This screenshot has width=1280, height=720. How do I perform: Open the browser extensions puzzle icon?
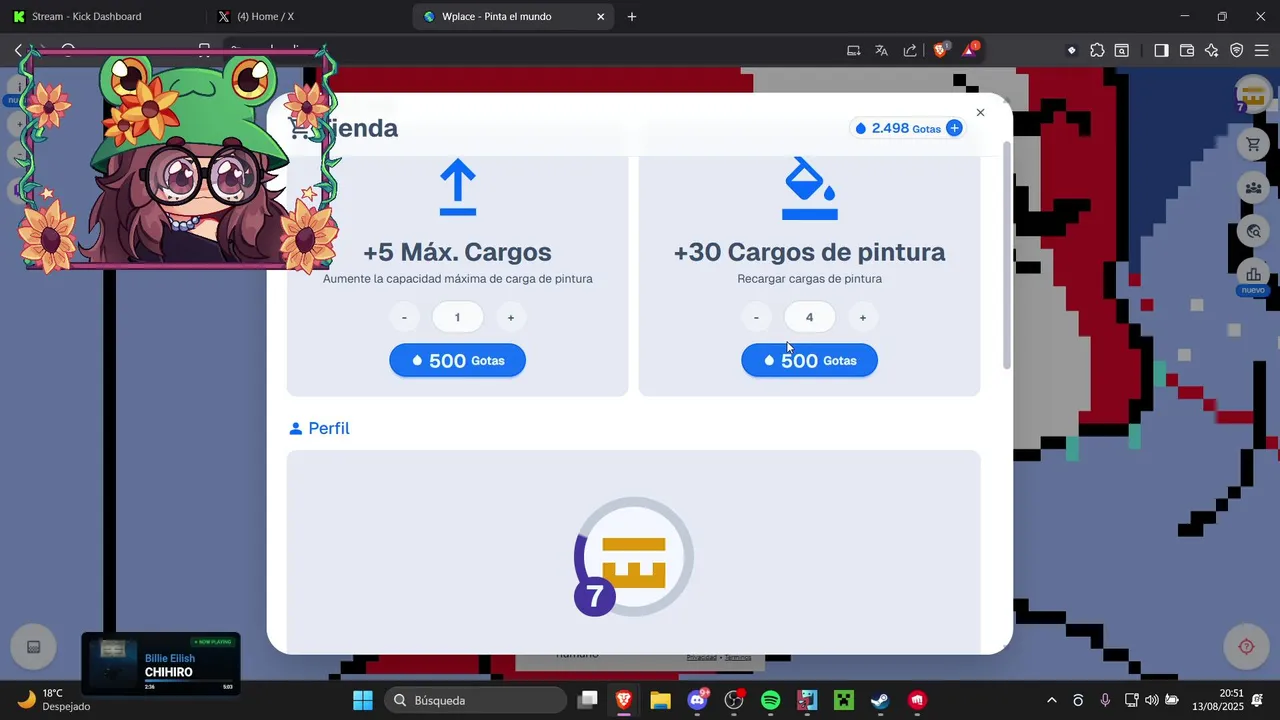[1097, 50]
